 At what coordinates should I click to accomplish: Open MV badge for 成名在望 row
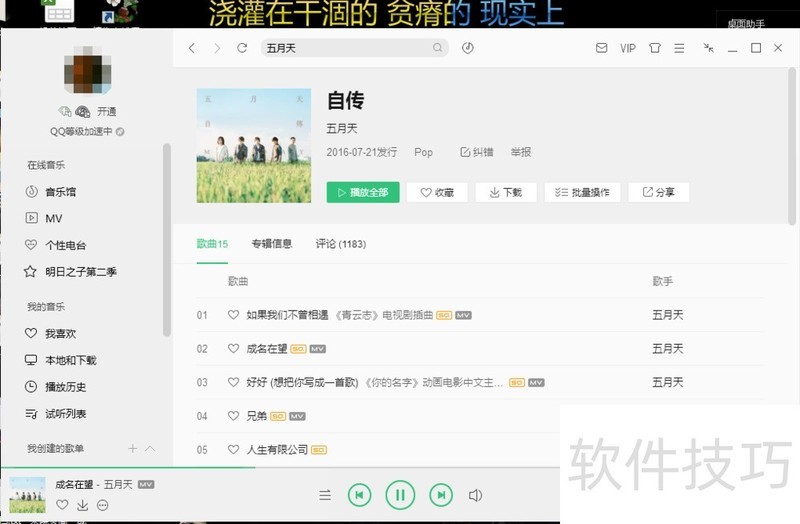point(318,349)
